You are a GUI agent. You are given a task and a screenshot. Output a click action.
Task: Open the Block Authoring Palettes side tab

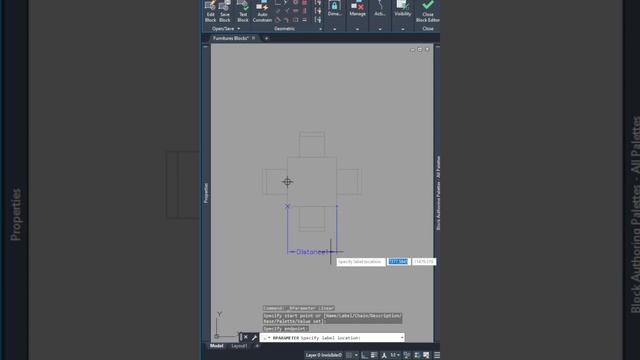438,193
